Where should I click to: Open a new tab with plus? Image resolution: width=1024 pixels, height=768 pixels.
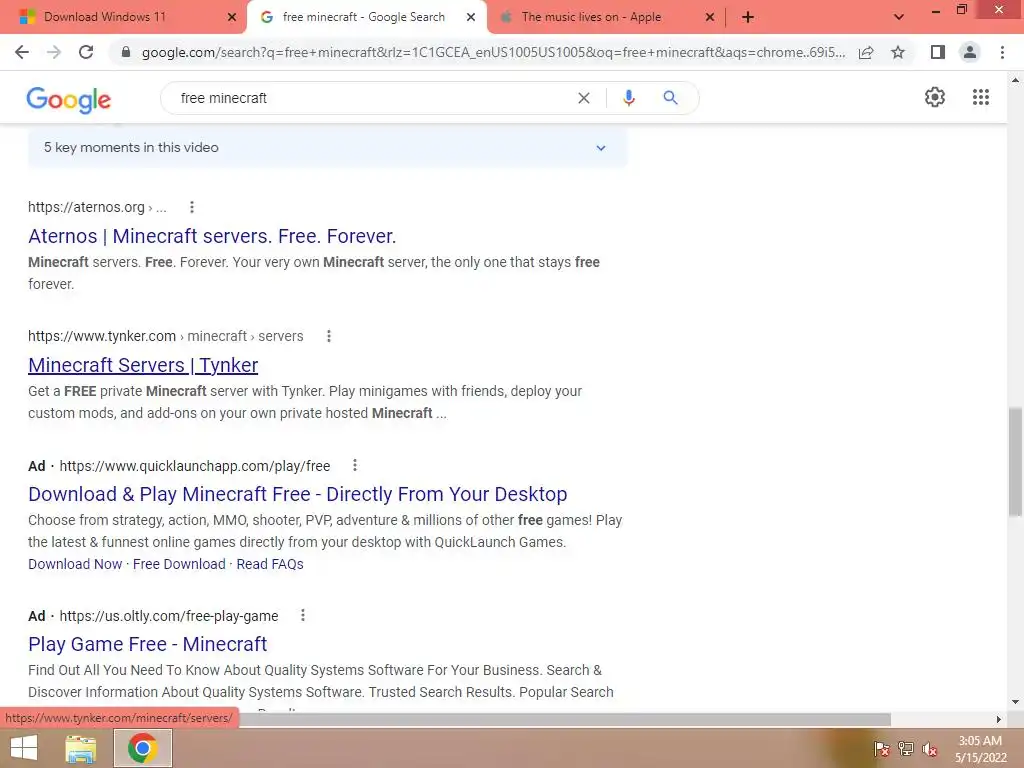pos(748,17)
